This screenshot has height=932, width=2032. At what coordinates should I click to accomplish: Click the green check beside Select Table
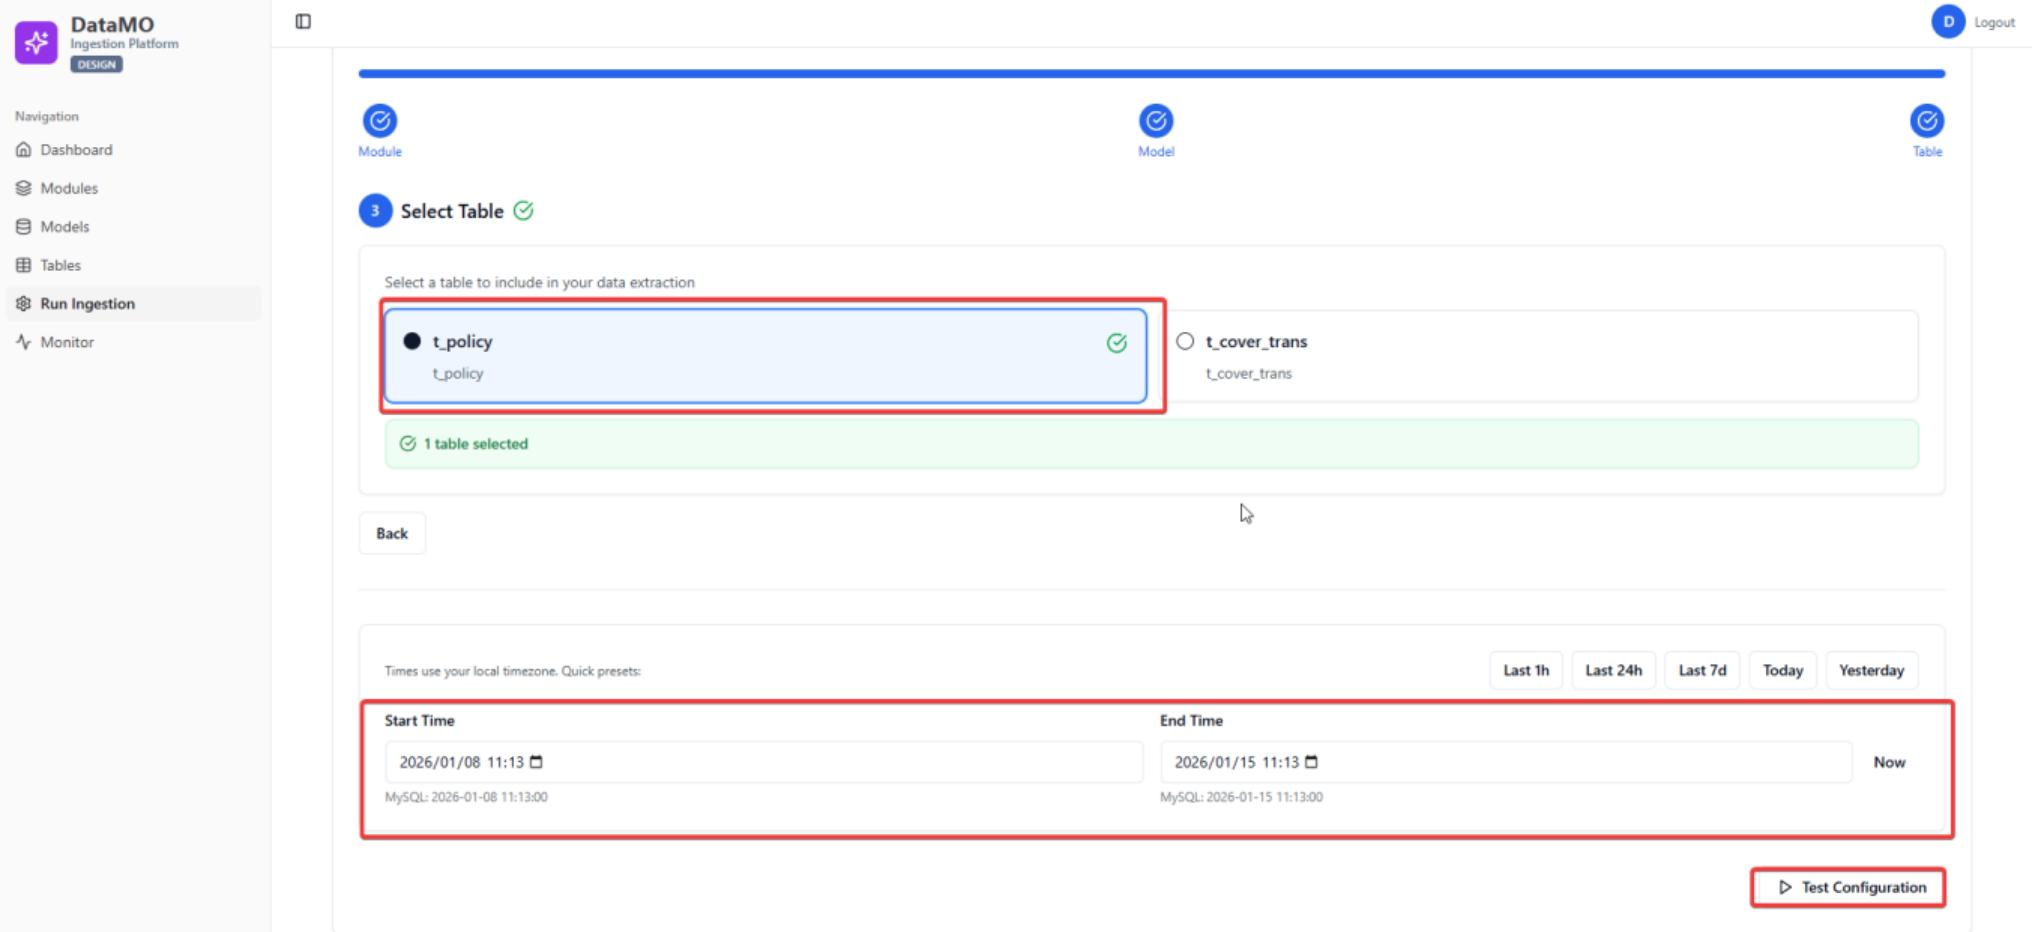(x=523, y=211)
